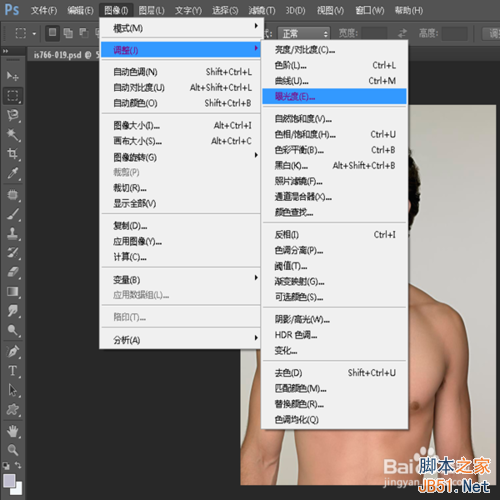Screen dimensions: 500x500
Task: Select the Brush tool
Action: pyautogui.click(x=13, y=214)
